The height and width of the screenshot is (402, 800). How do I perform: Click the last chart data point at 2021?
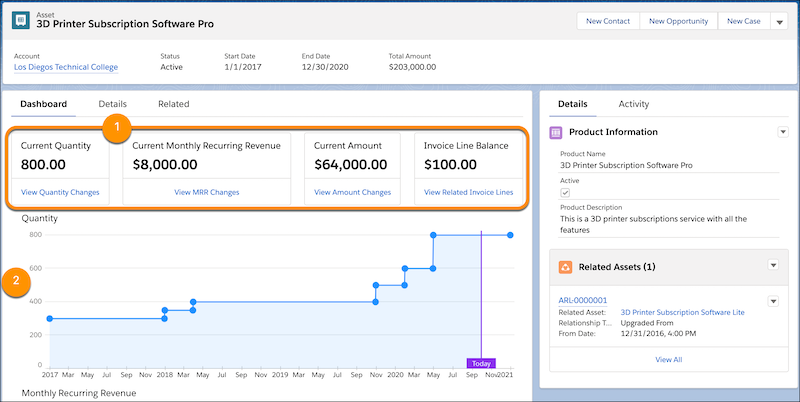[x=510, y=235]
